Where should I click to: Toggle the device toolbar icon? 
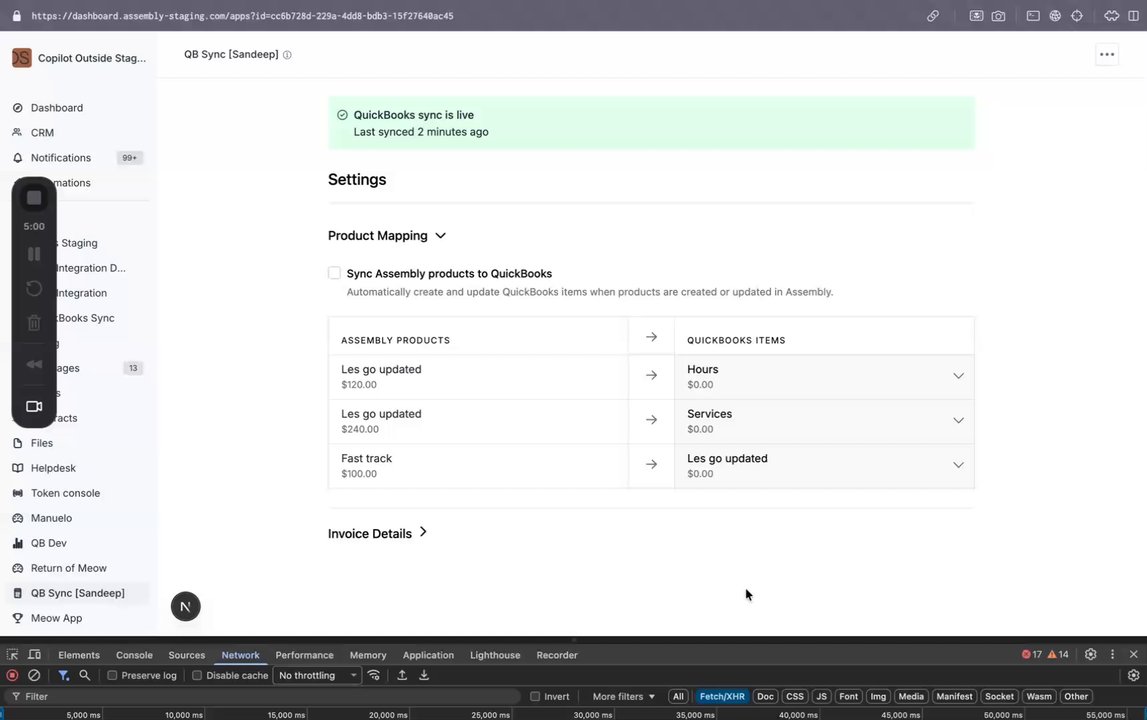coord(37,655)
